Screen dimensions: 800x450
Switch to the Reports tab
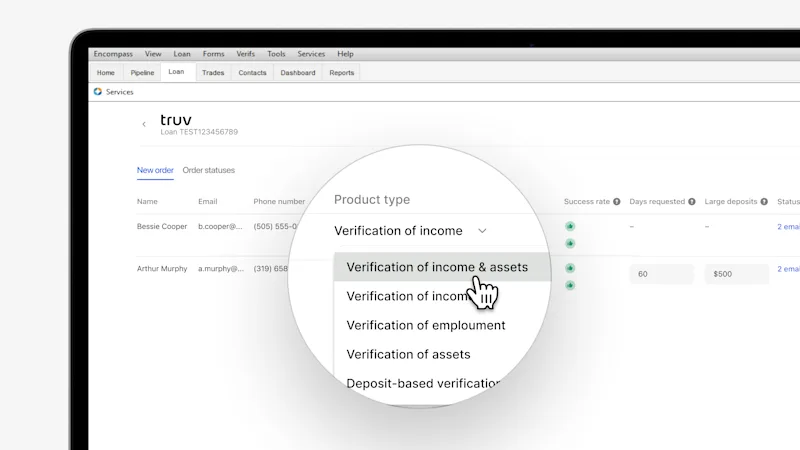pos(341,72)
